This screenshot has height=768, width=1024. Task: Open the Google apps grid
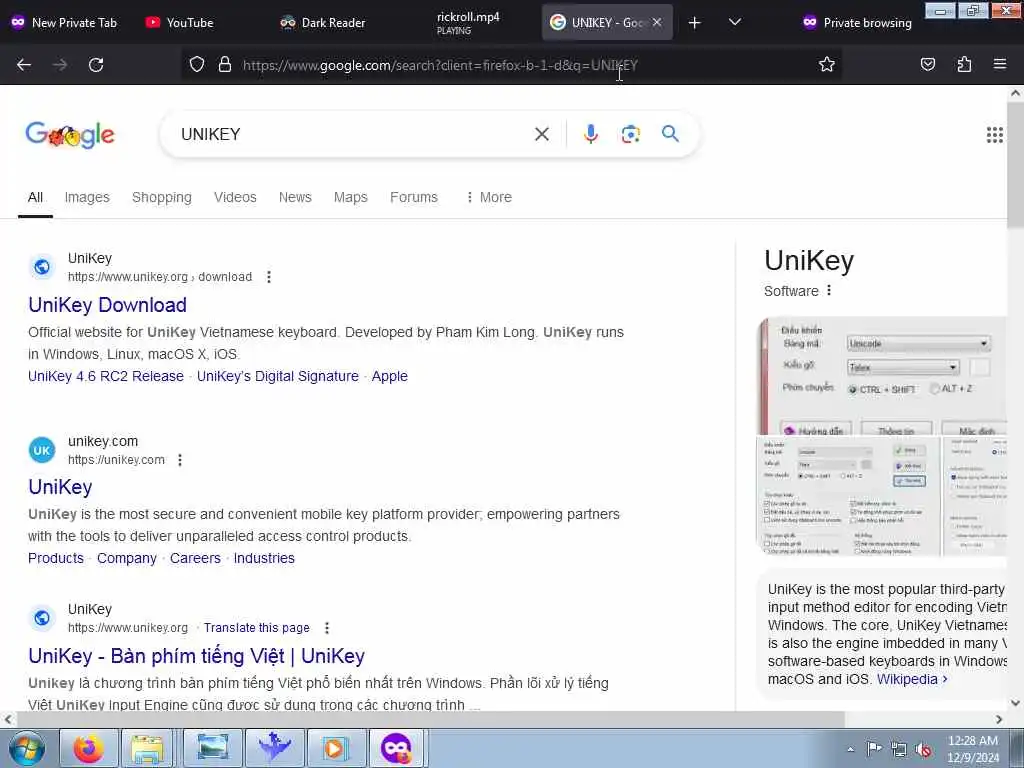tap(994, 135)
